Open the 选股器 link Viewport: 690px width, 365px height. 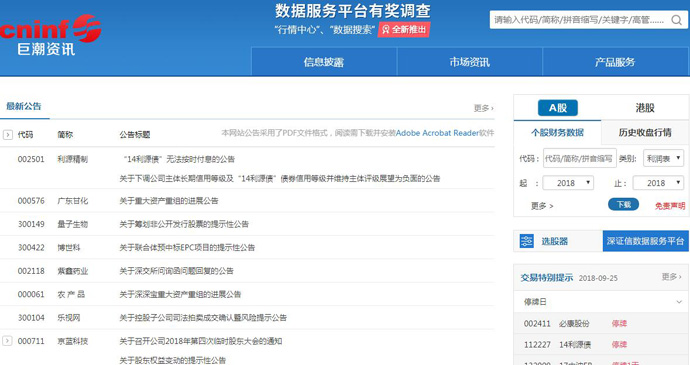pyautogui.click(x=554, y=241)
